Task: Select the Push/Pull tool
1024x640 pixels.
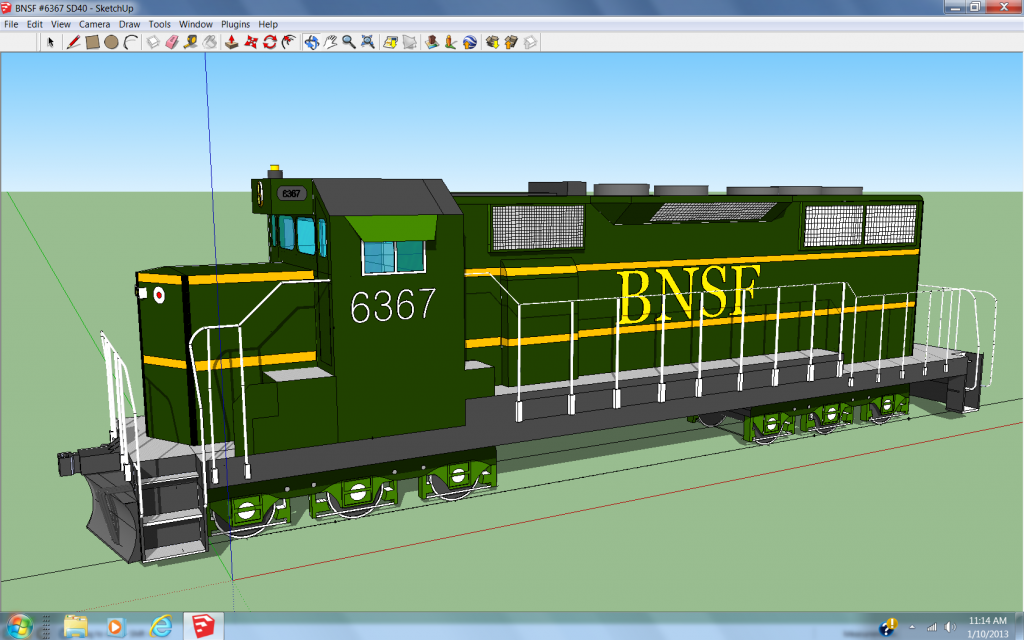Action: click(x=231, y=42)
